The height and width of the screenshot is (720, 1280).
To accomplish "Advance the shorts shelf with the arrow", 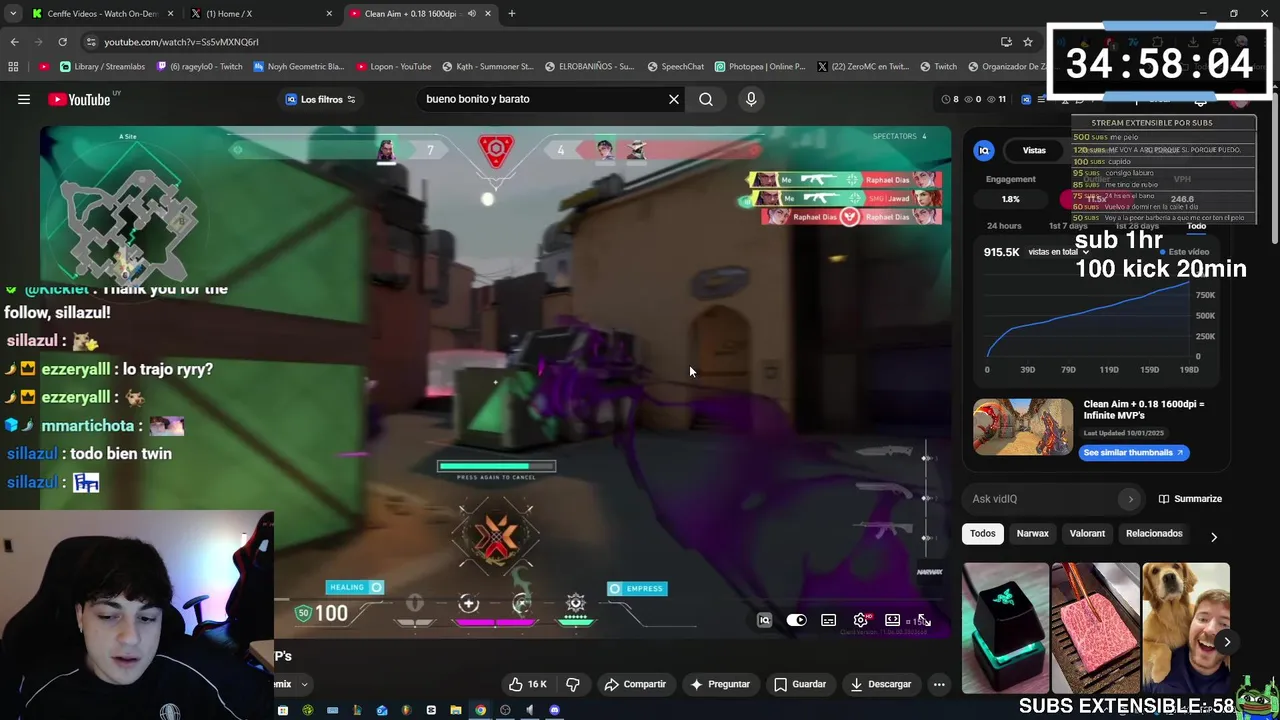I will [1227, 642].
